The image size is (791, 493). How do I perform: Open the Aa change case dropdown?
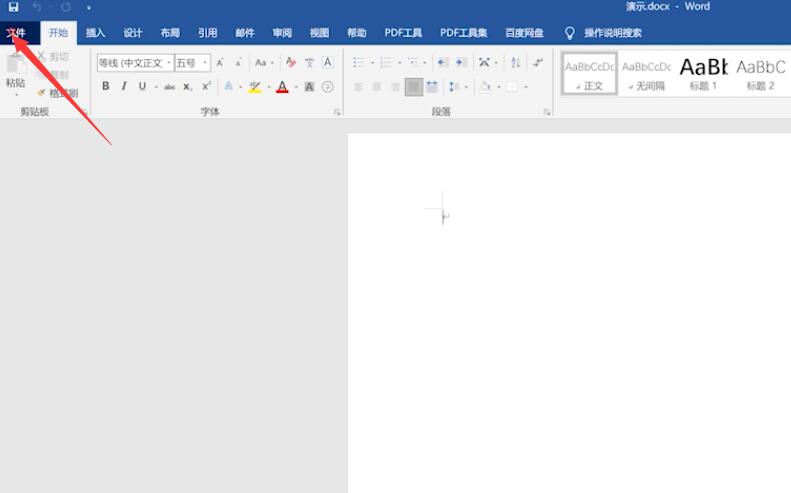click(x=264, y=63)
